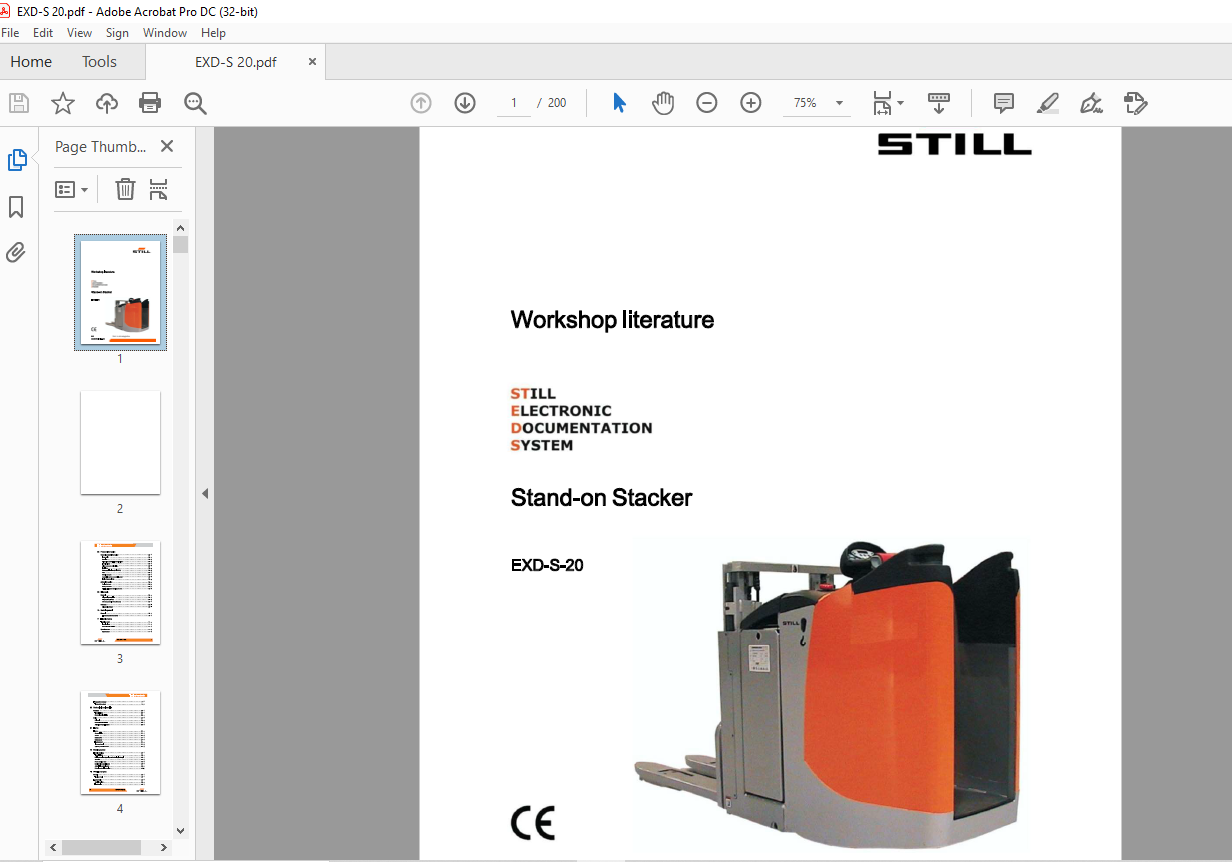This screenshot has height=862, width=1232.
Task: Click thumbnail panel vertical scrollbar down arrow
Action: point(180,830)
